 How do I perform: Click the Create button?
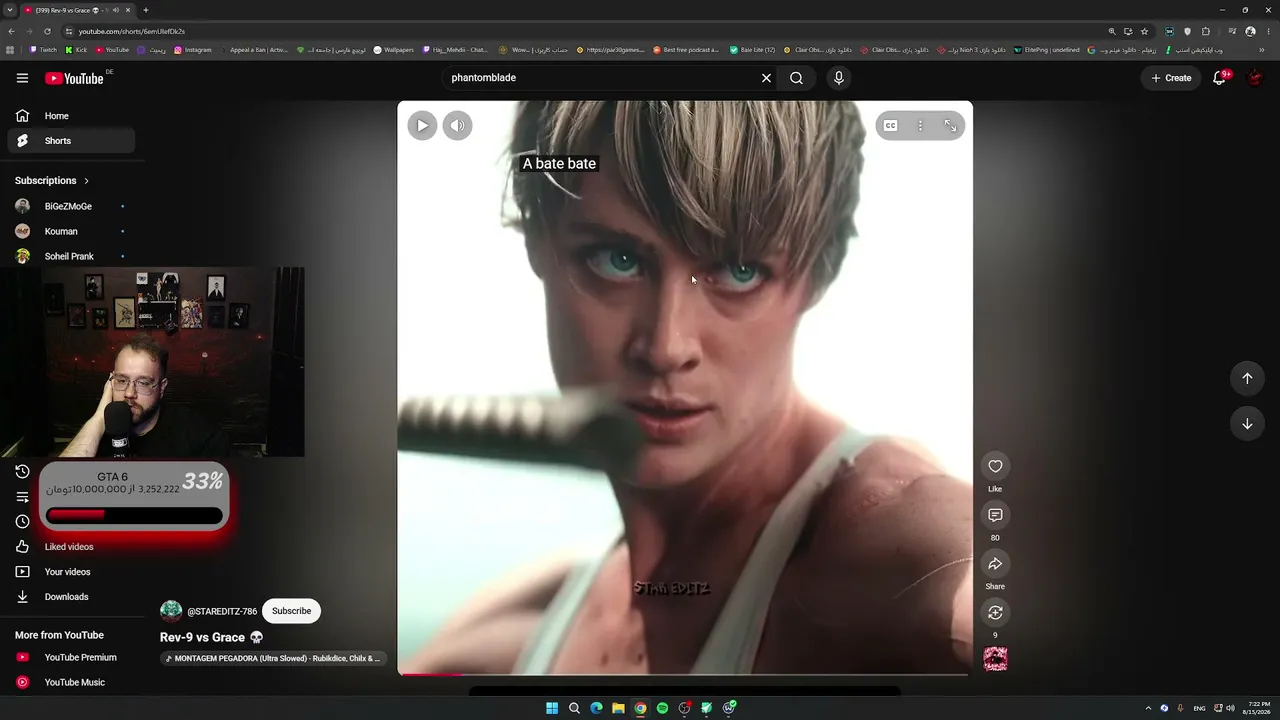pos(1171,78)
